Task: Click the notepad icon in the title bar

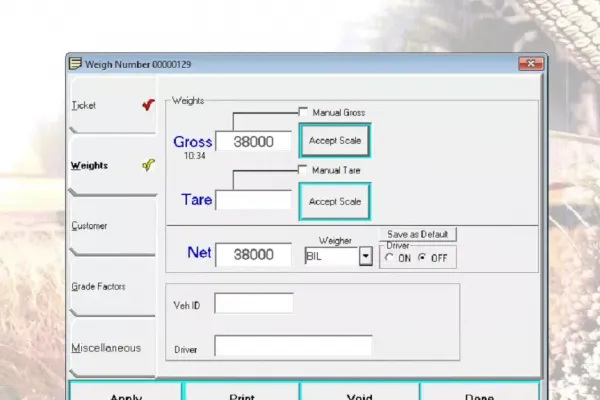Action: pyautogui.click(x=75, y=64)
